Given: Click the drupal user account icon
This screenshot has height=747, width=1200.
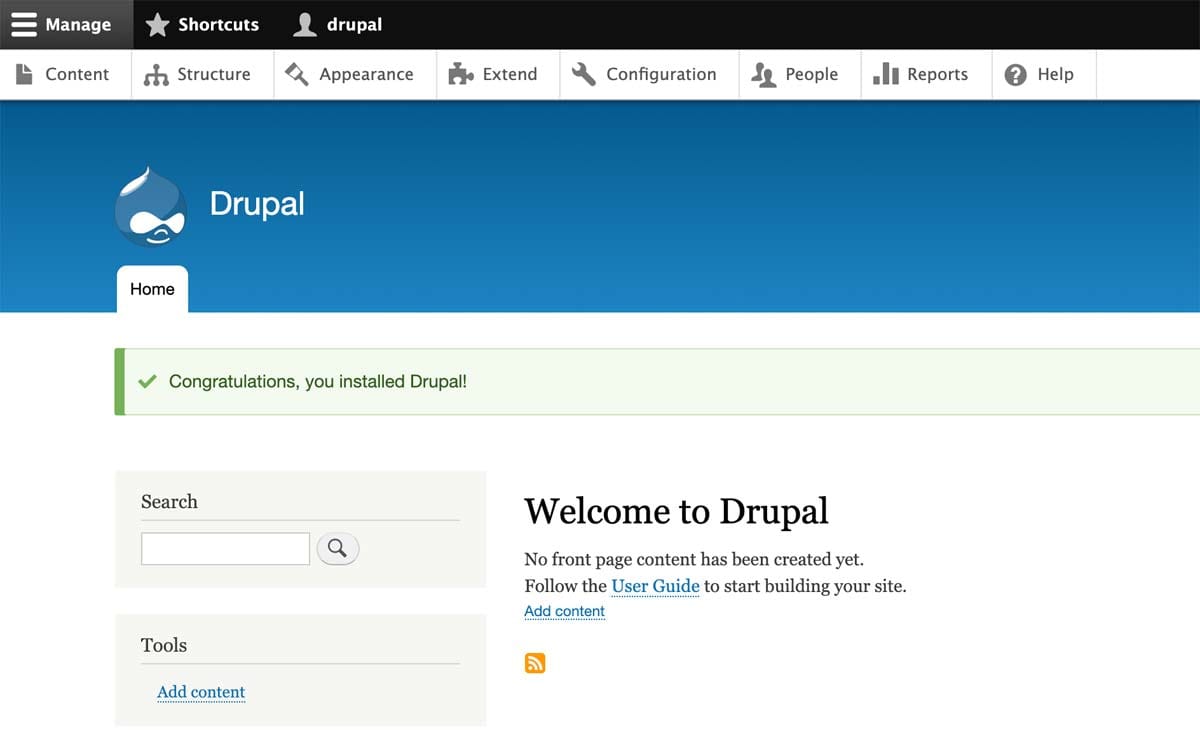Looking at the screenshot, I should click(303, 24).
